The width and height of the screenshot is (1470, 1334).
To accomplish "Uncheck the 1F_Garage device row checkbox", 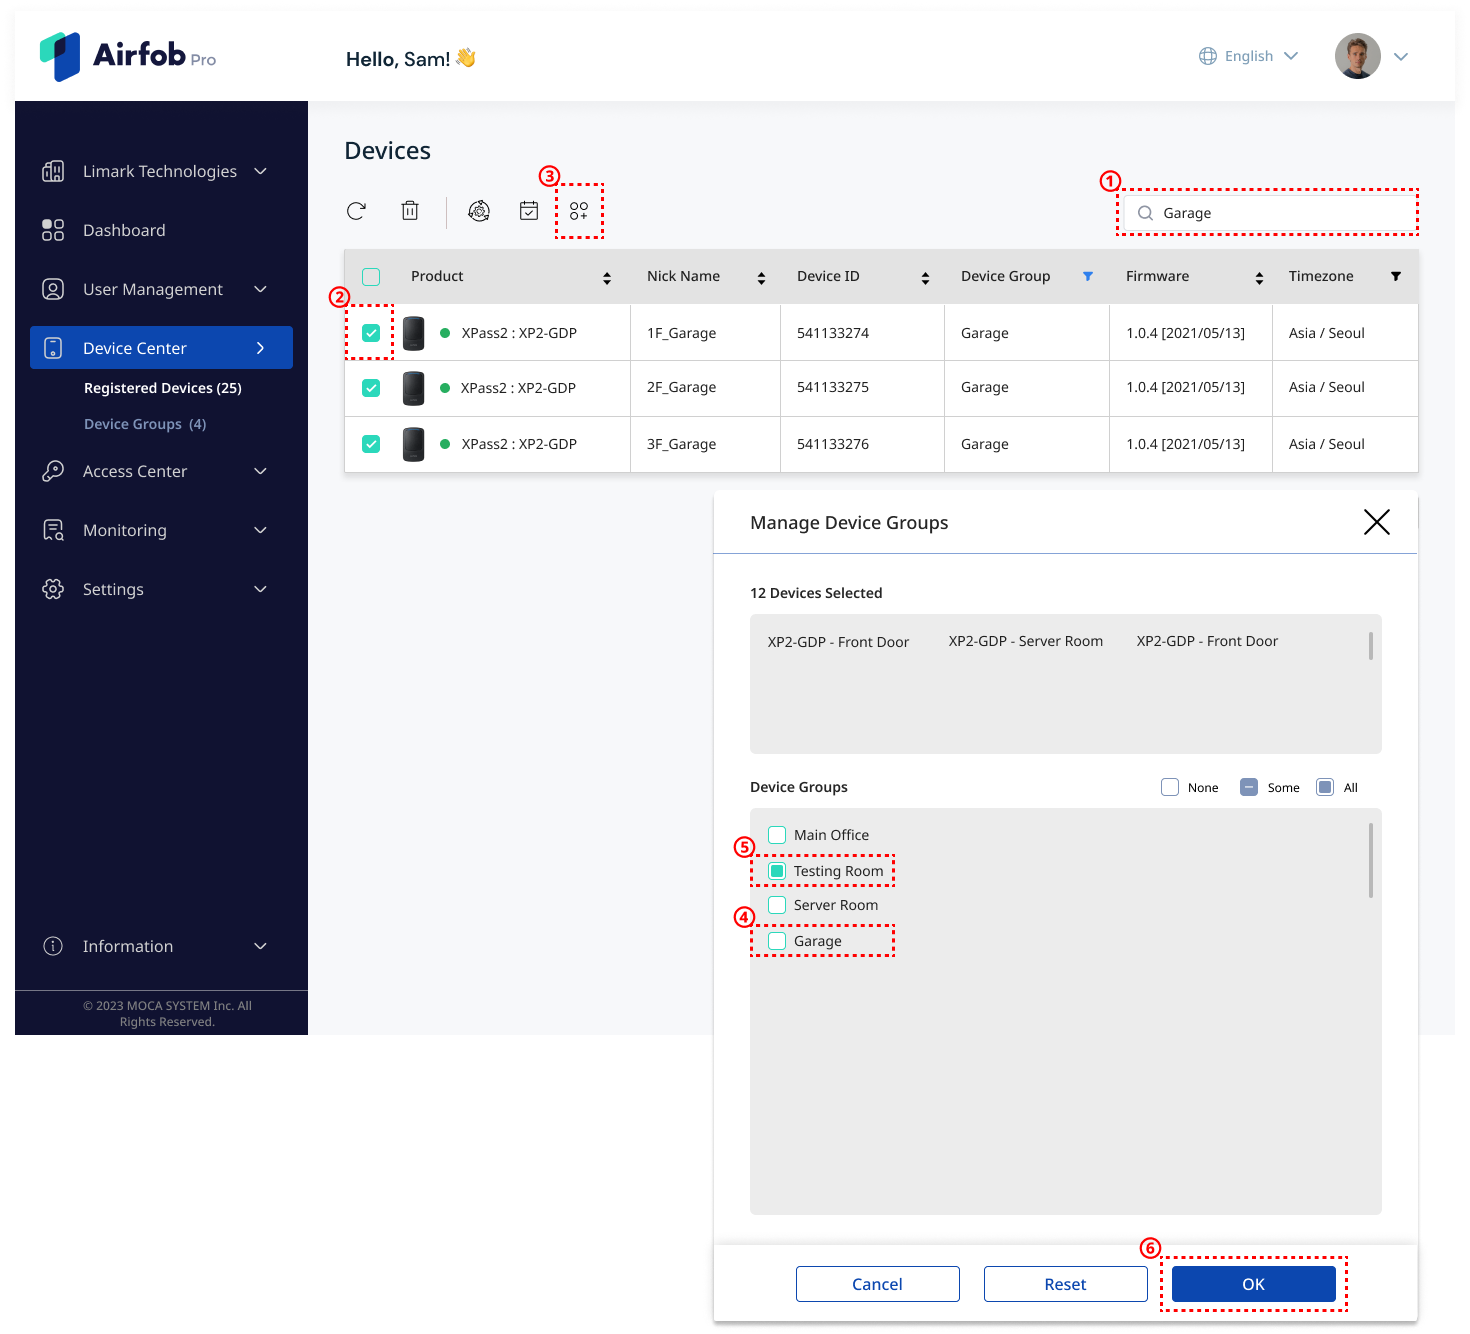I will pos(371,333).
